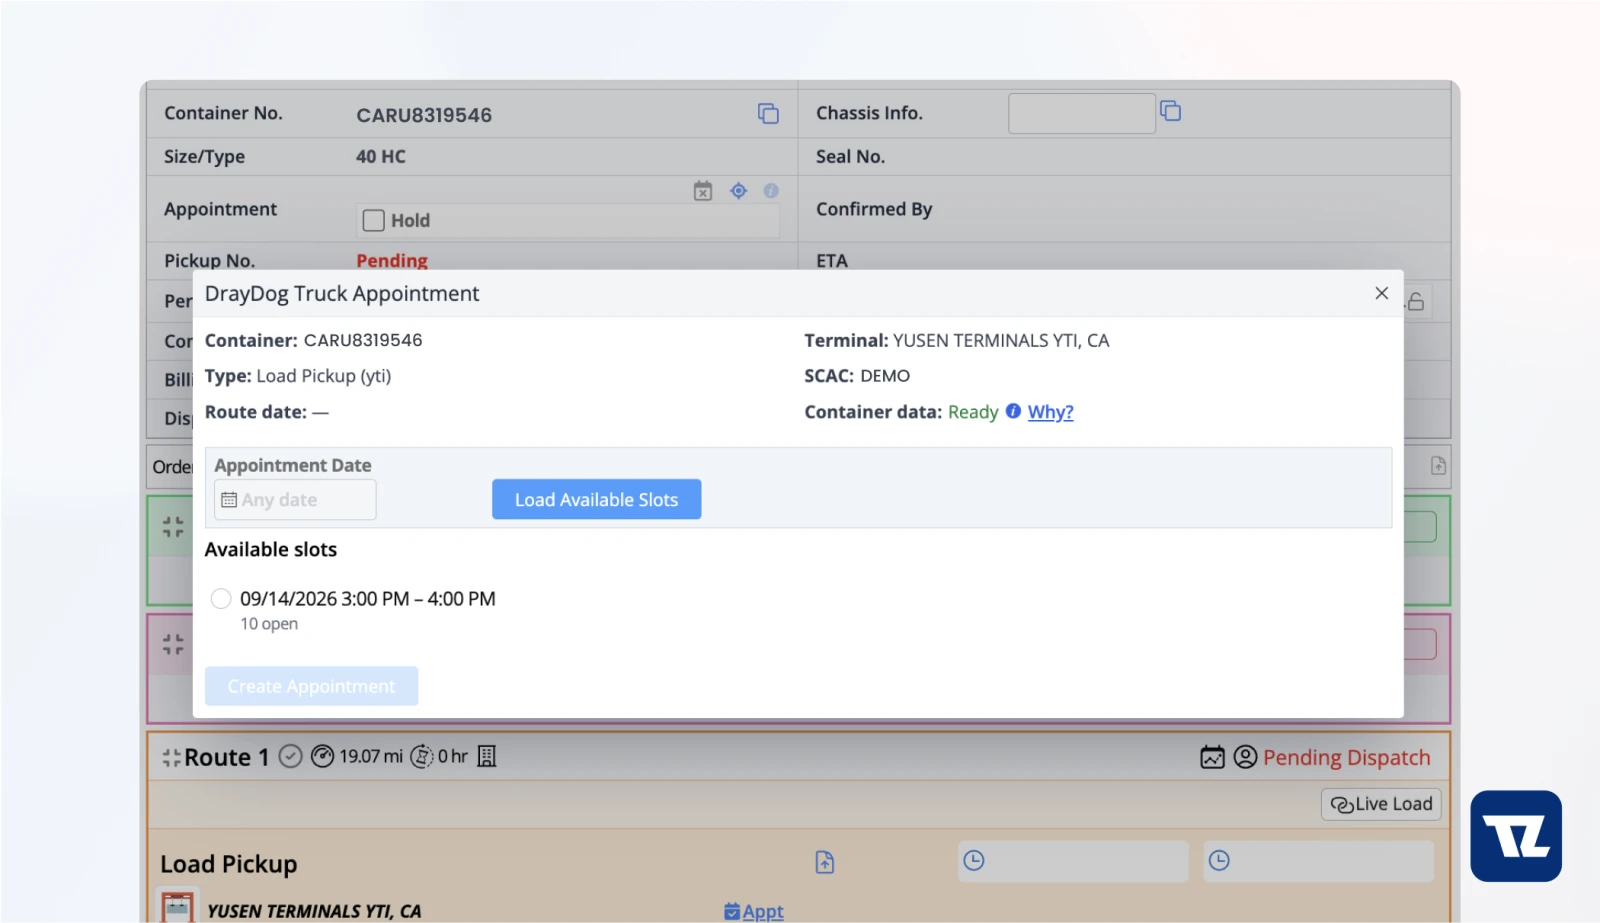This screenshot has width=1600, height=923.
Task: Click the Type value Load Pickup (yti)
Action: [x=324, y=376]
